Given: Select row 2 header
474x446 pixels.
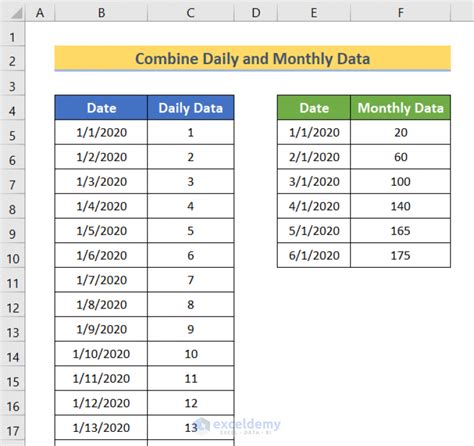Looking at the screenshot, I should coord(12,58).
